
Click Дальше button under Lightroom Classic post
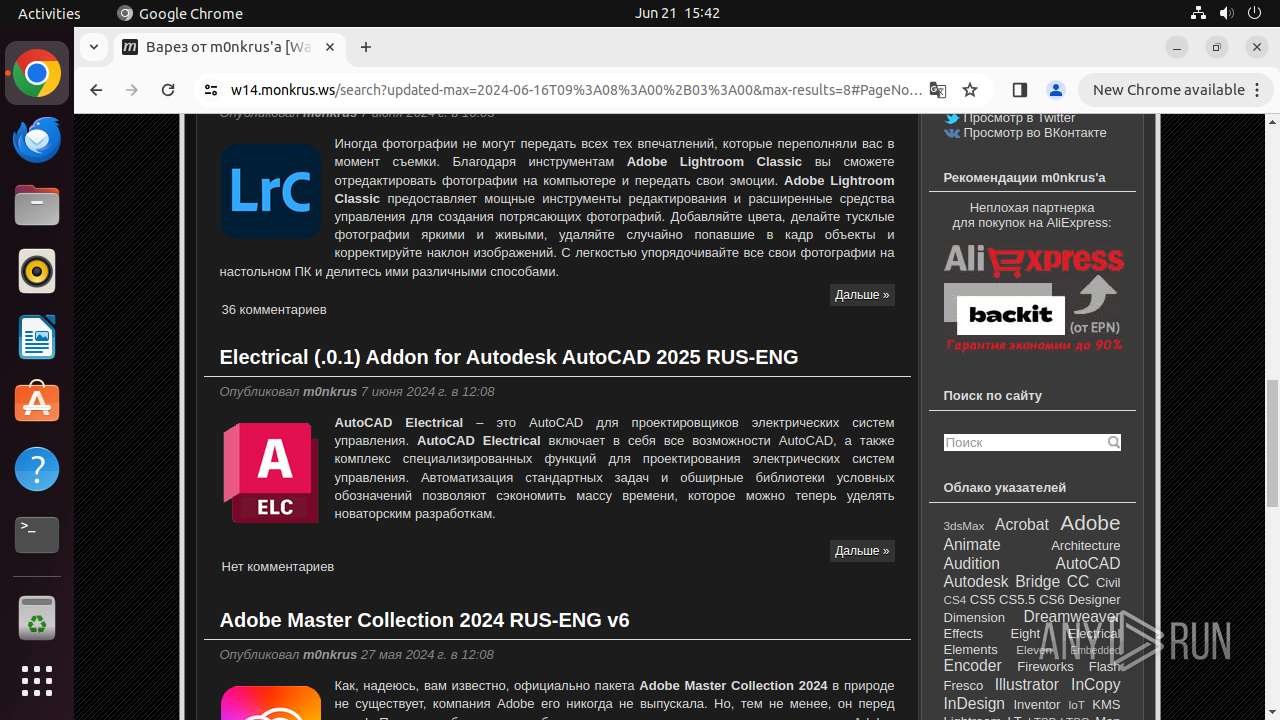coord(862,295)
